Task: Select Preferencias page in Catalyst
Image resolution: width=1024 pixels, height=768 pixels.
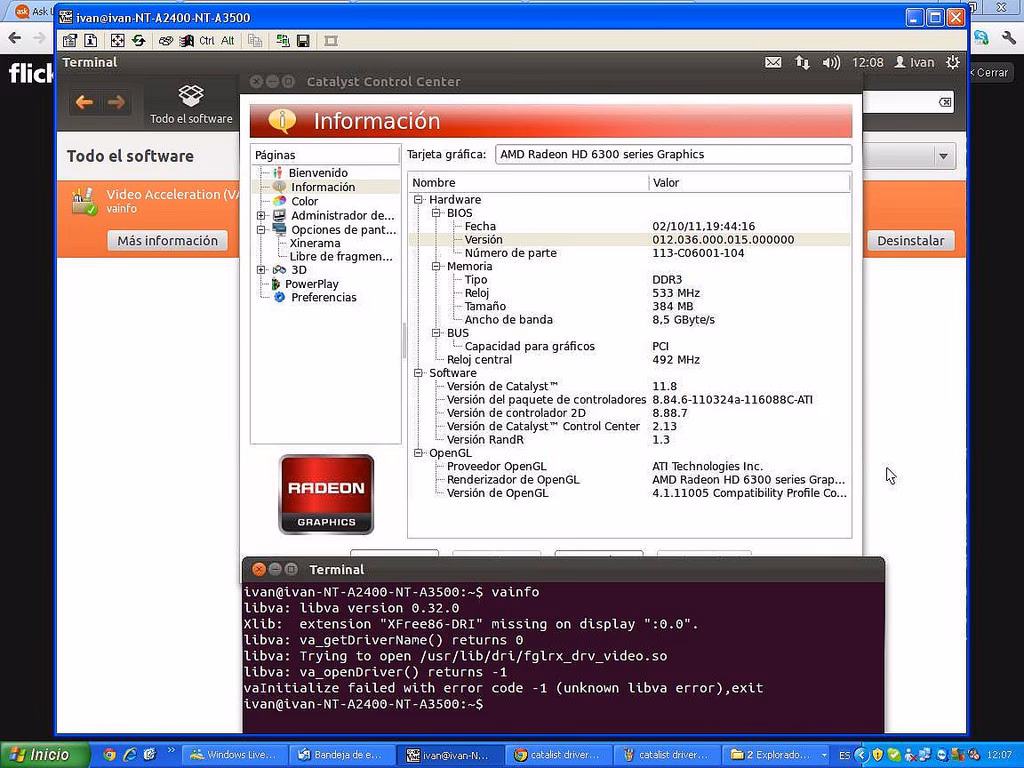Action: pos(323,298)
